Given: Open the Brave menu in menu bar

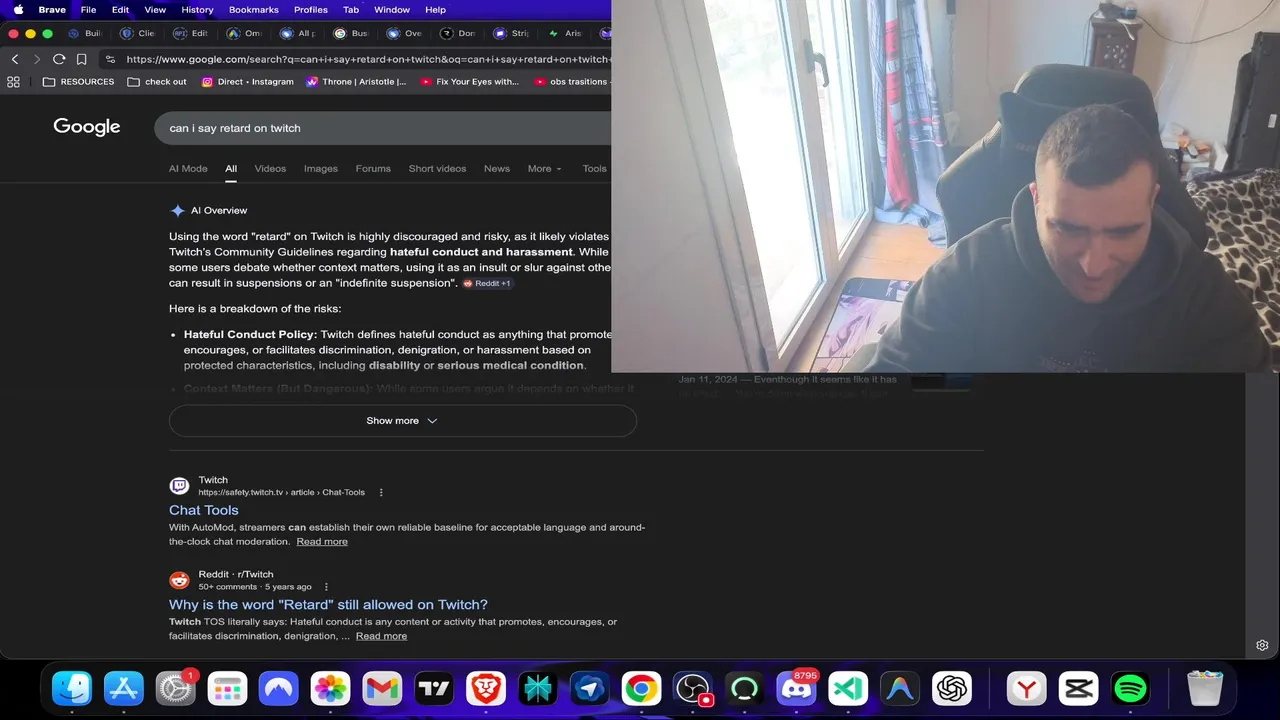Looking at the screenshot, I should click(x=52, y=9).
